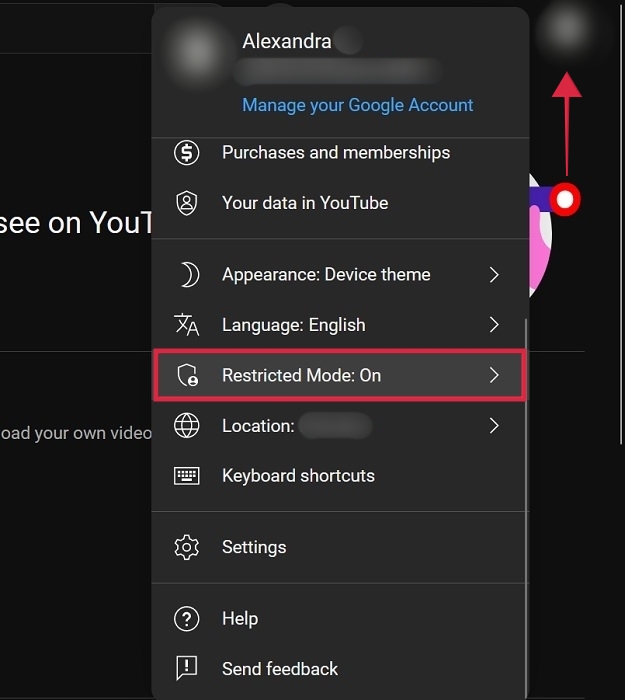This screenshot has width=625, height=700.
Task: Open Manage your Google Account link
Action: pos(358,105)
